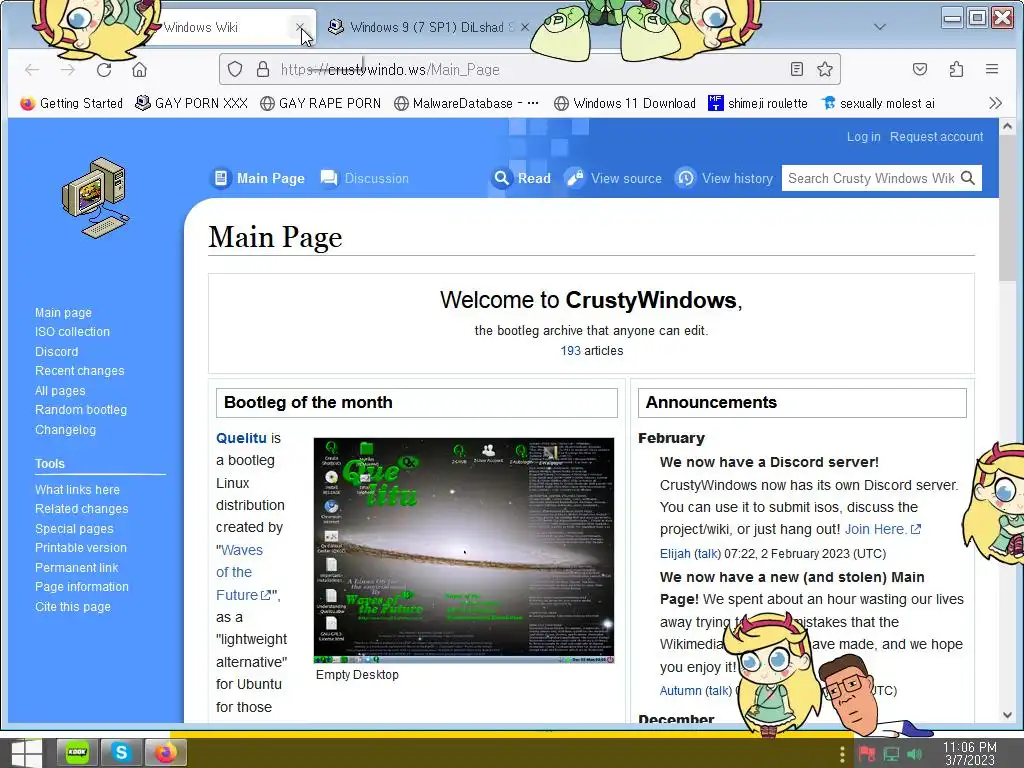Open the taskbar clock showing 11:06 PM
Viewport: 1024px width, 768px height.
pyautogui.click(x=969, y=754)
